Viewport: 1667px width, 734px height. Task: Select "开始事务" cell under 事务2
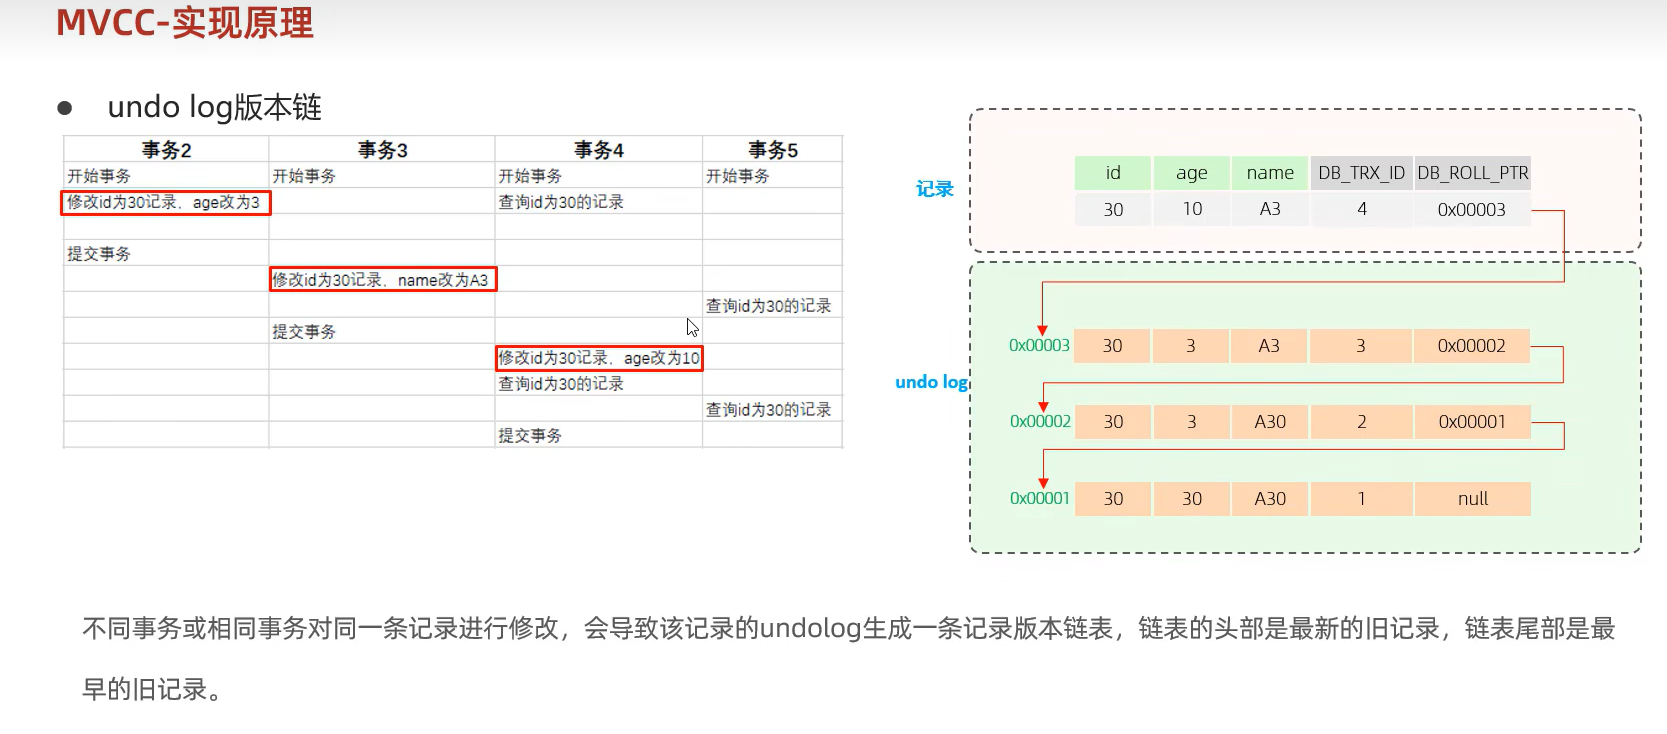(166, 176)
